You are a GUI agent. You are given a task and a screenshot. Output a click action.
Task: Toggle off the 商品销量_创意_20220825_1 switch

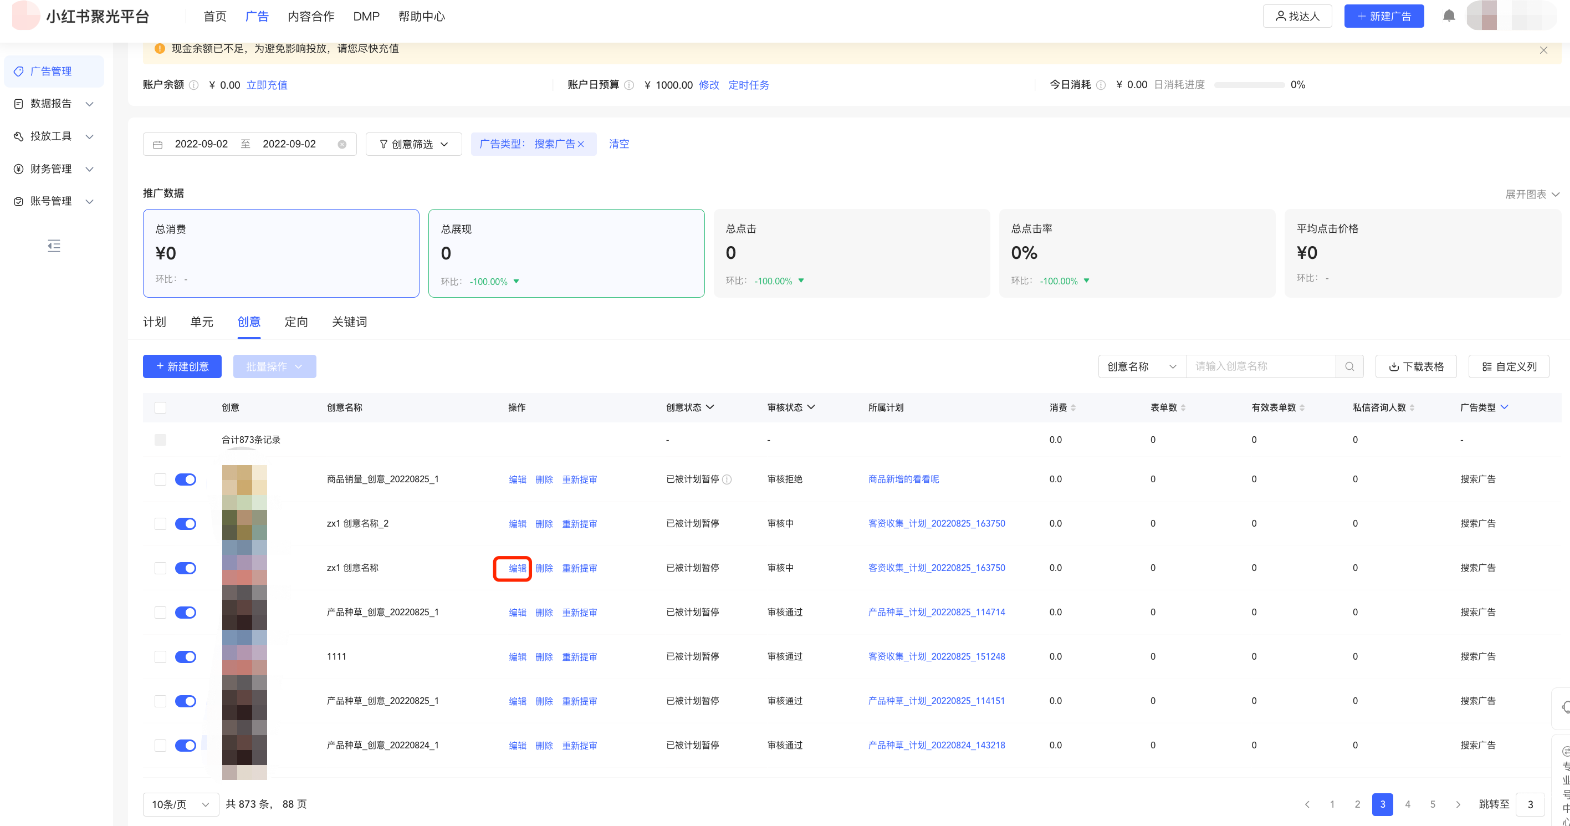(x=185, y=480)
